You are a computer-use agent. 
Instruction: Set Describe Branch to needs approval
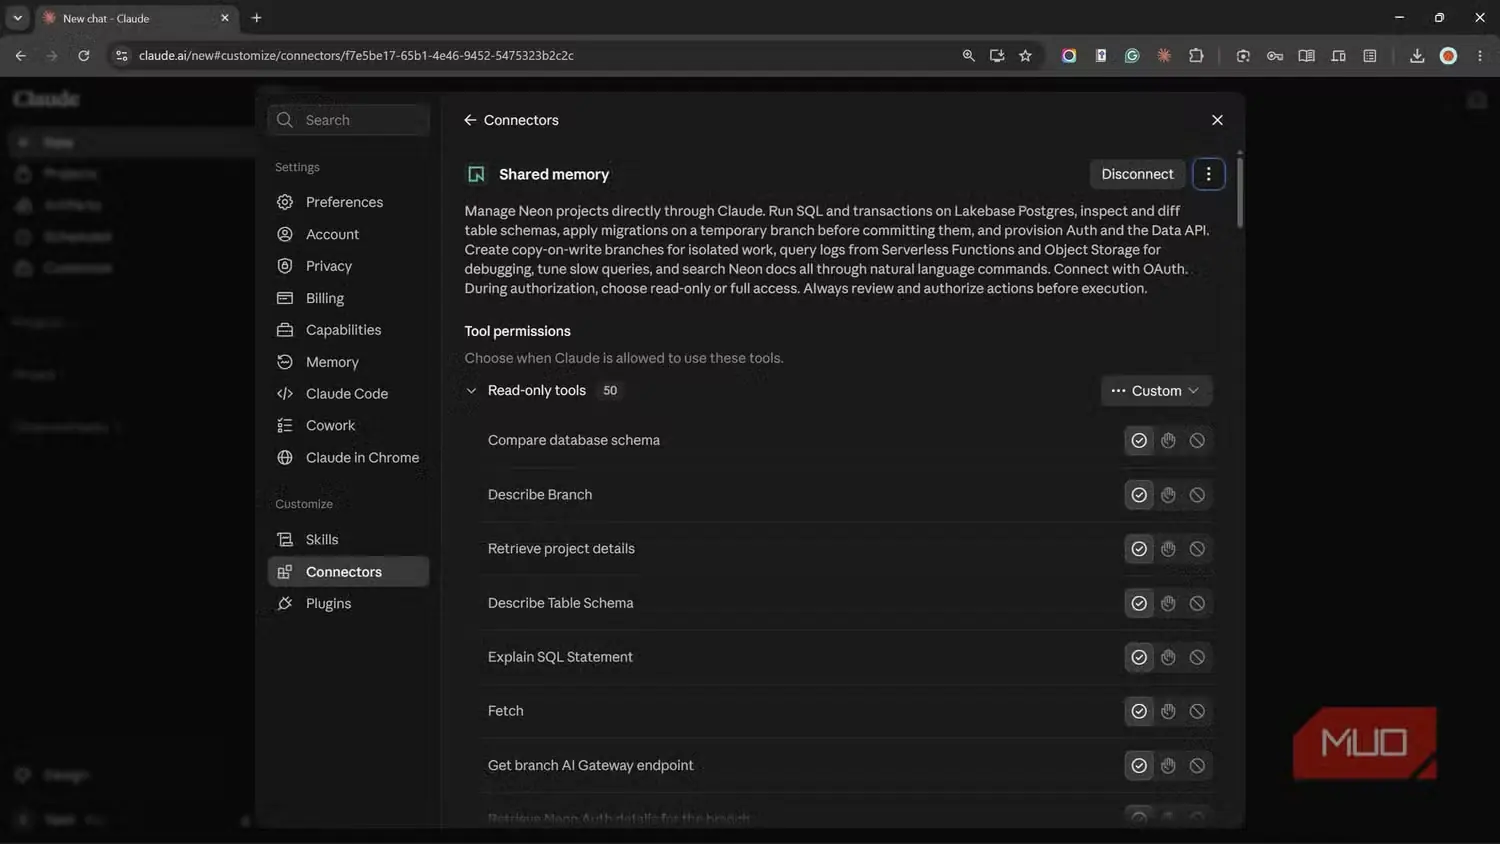1168,495
